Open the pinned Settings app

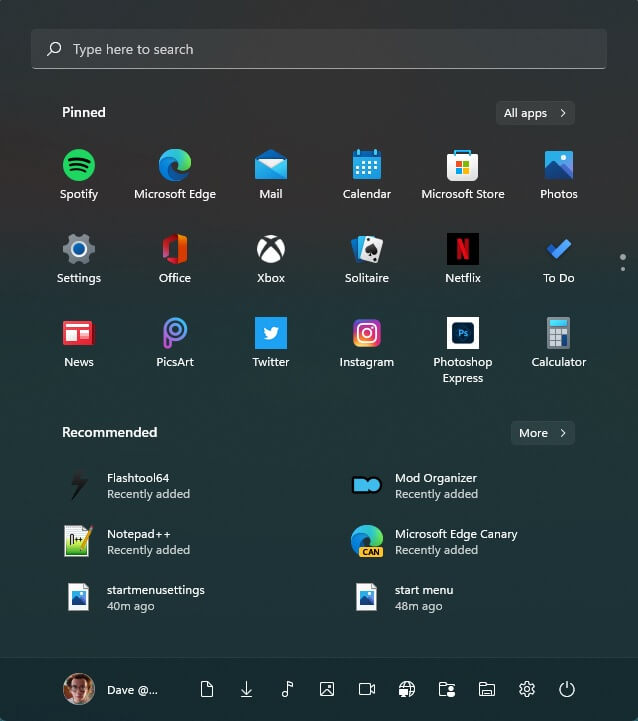coord(79,258)
